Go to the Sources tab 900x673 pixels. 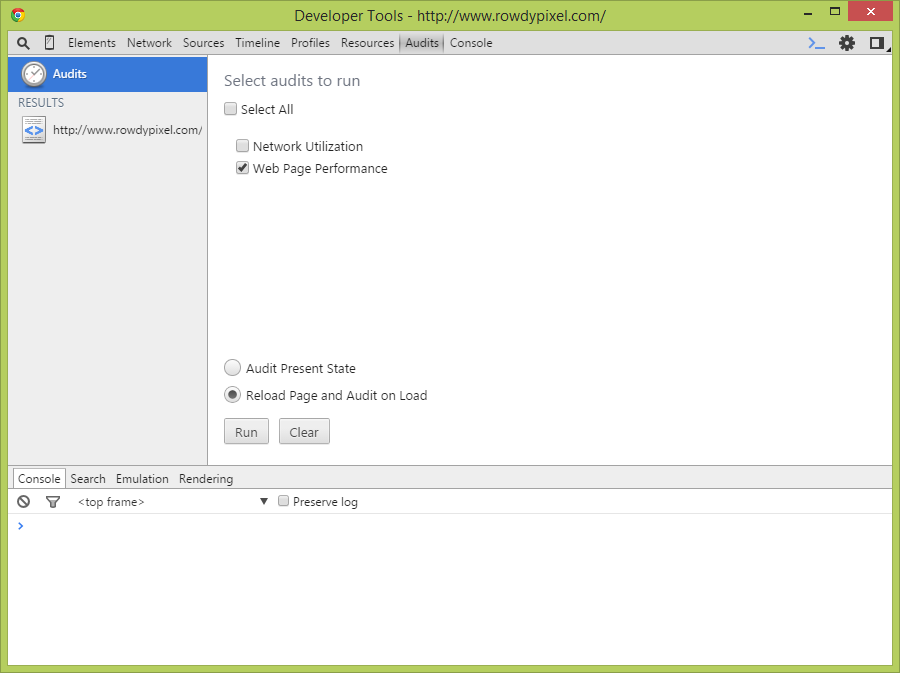pos(203,43)
